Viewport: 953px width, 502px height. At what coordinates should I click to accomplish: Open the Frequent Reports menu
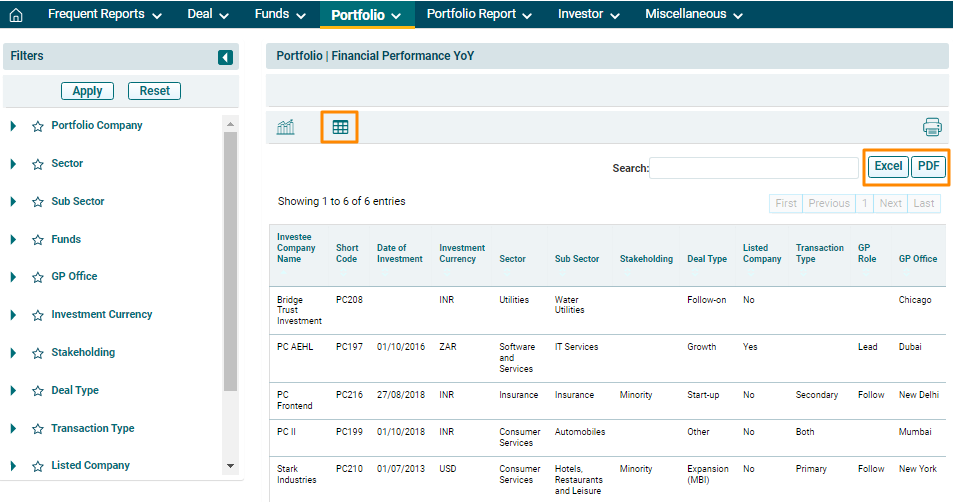[x=104, y=15]
